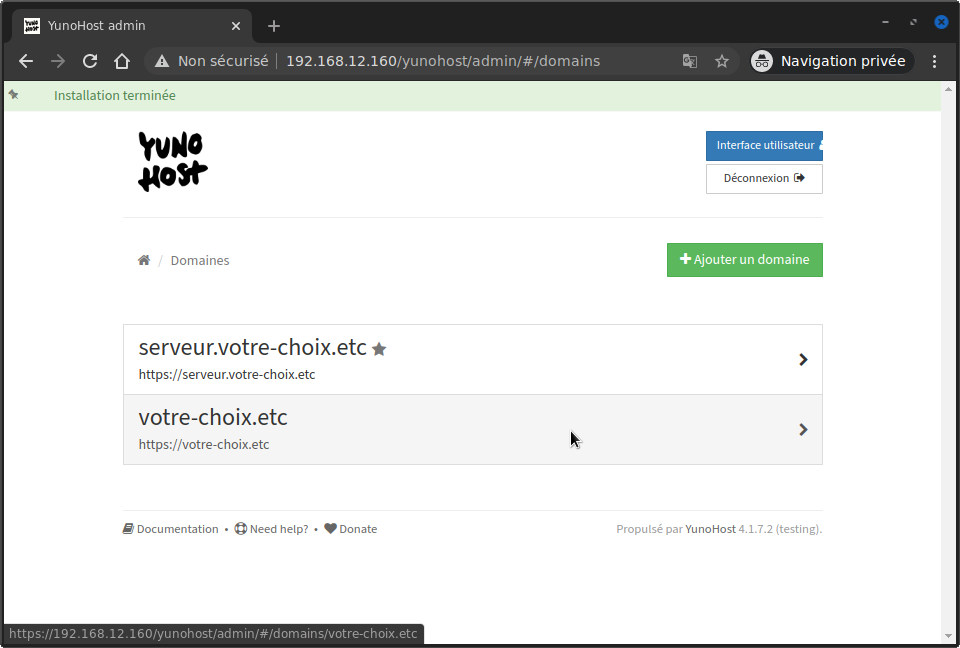Click the main domain star icon
The height and width of the screenshot is (648, 960).
379,349
